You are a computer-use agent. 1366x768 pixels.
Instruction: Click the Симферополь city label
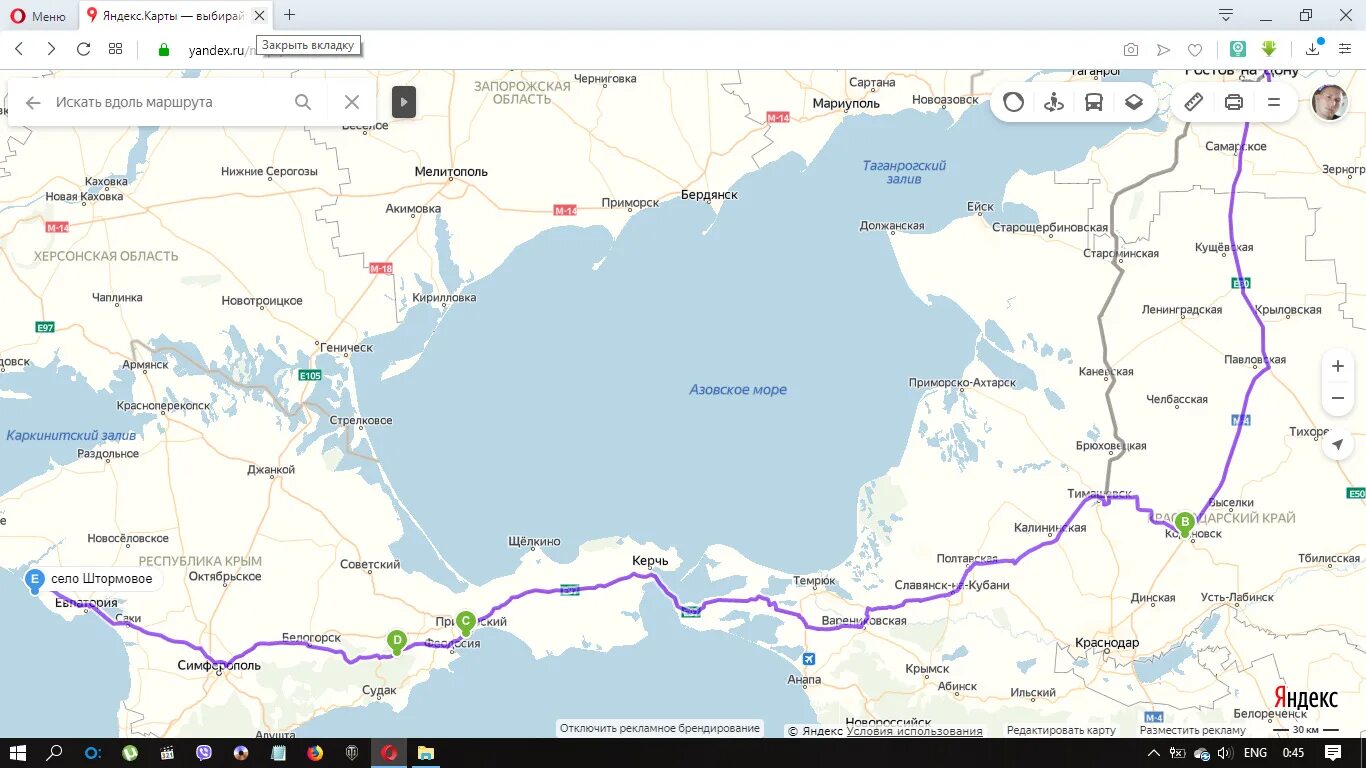pos(219,665)
